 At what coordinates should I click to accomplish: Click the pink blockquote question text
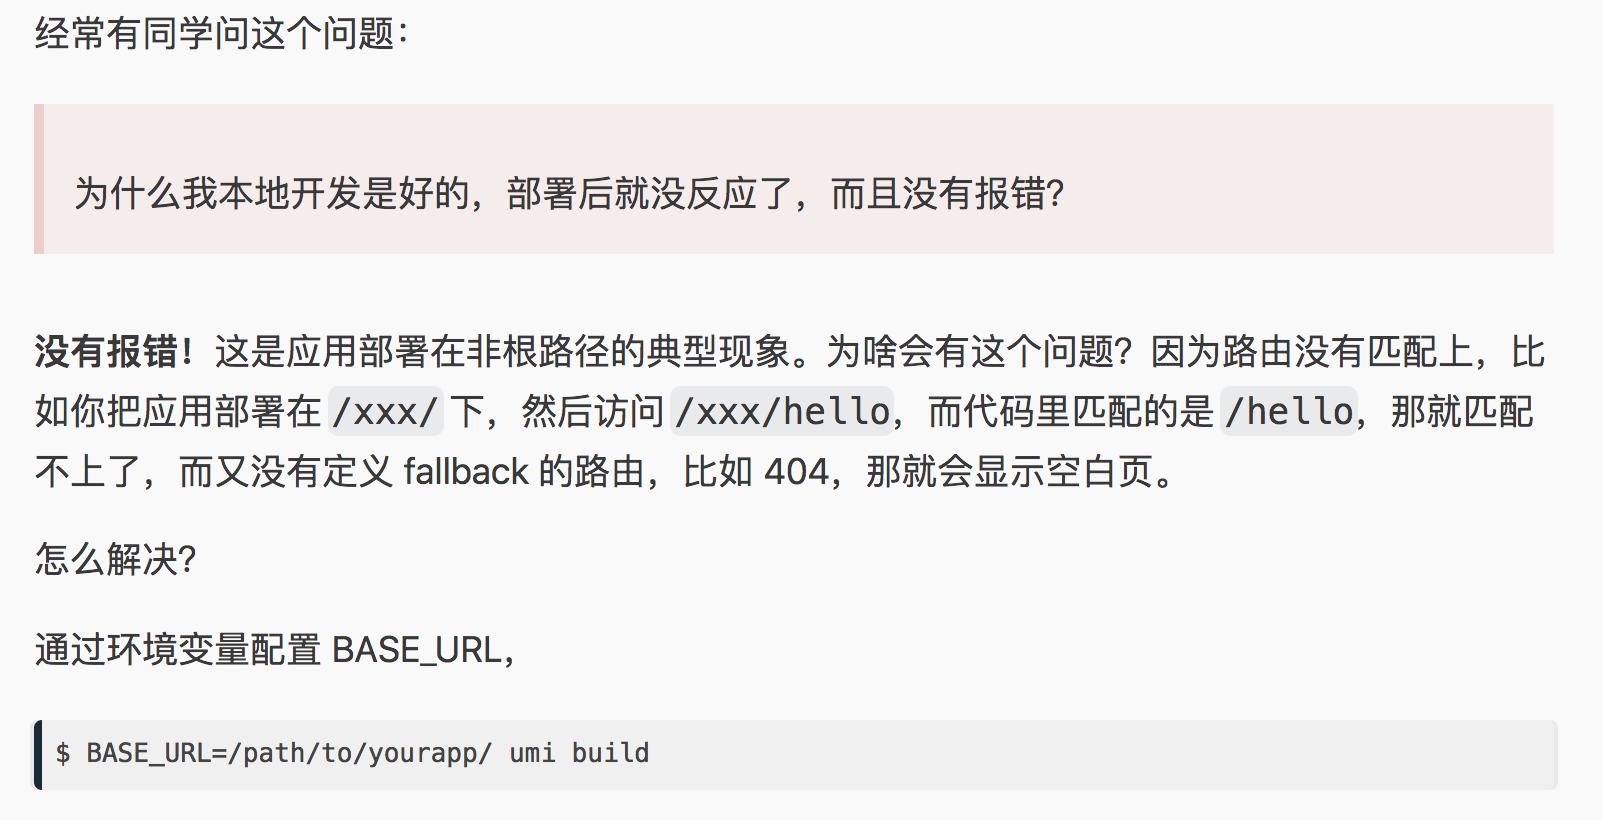pos(569,193)
